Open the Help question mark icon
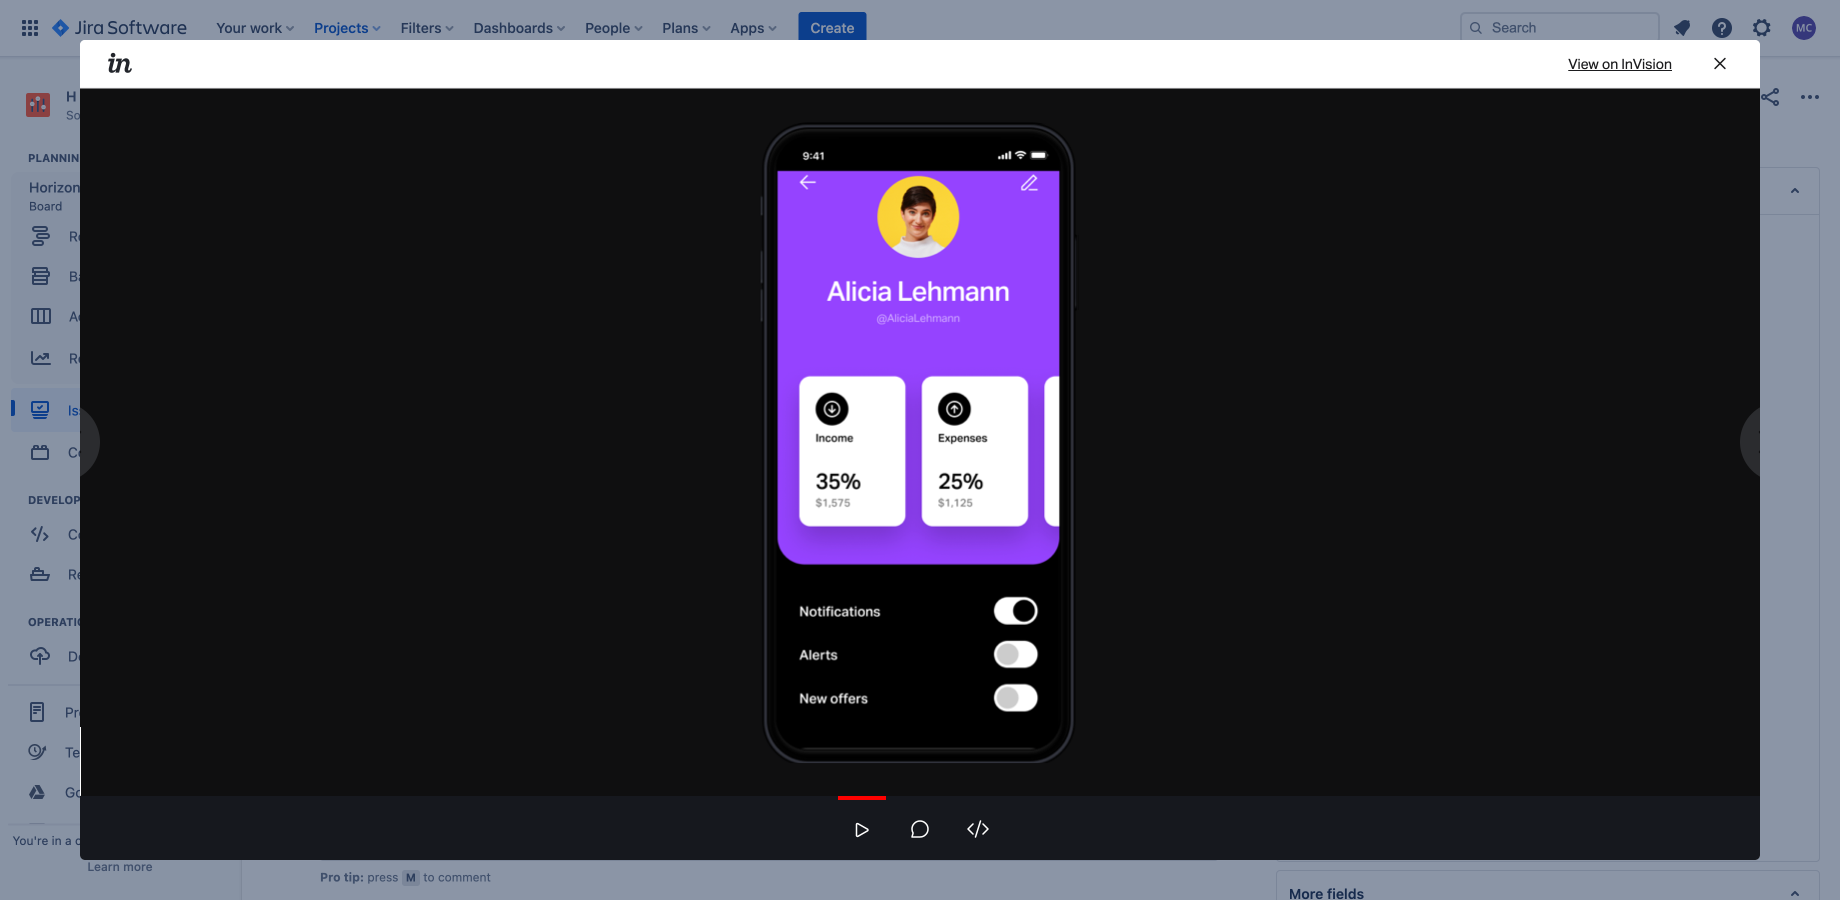This screenshot has height=900, width=1840. point(1722,28)
